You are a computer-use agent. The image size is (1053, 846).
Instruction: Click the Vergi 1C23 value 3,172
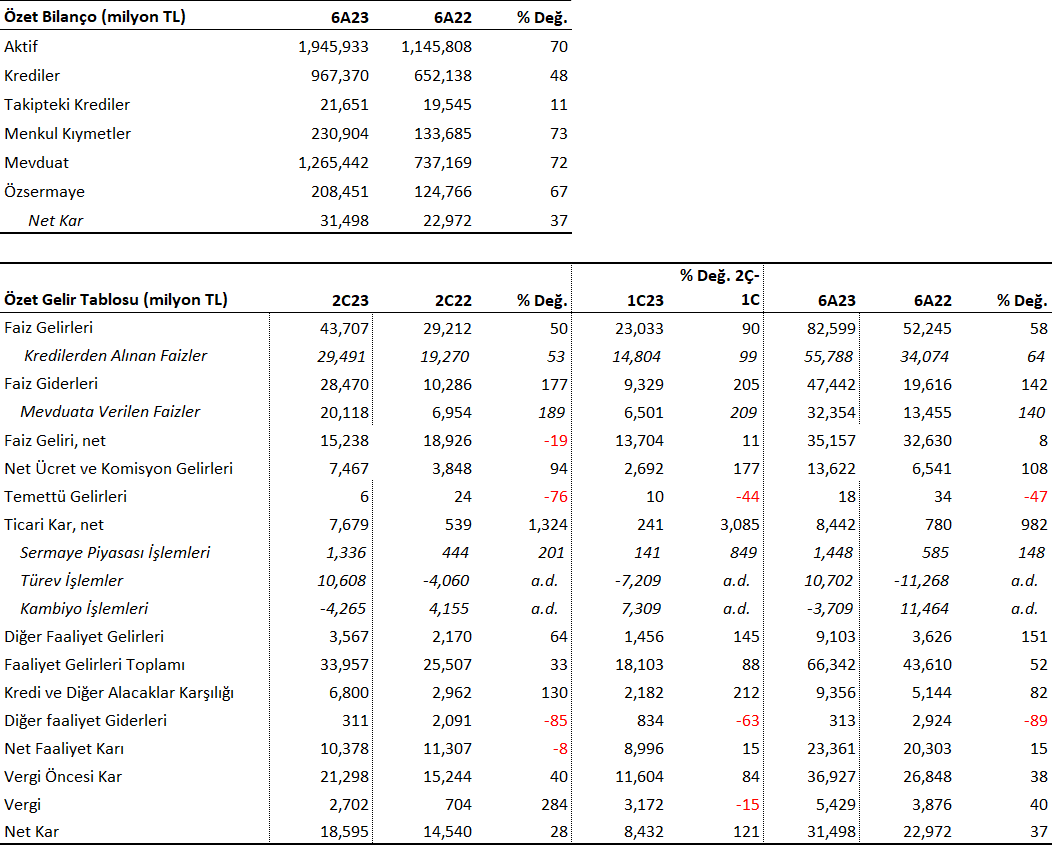coord(643,805)
